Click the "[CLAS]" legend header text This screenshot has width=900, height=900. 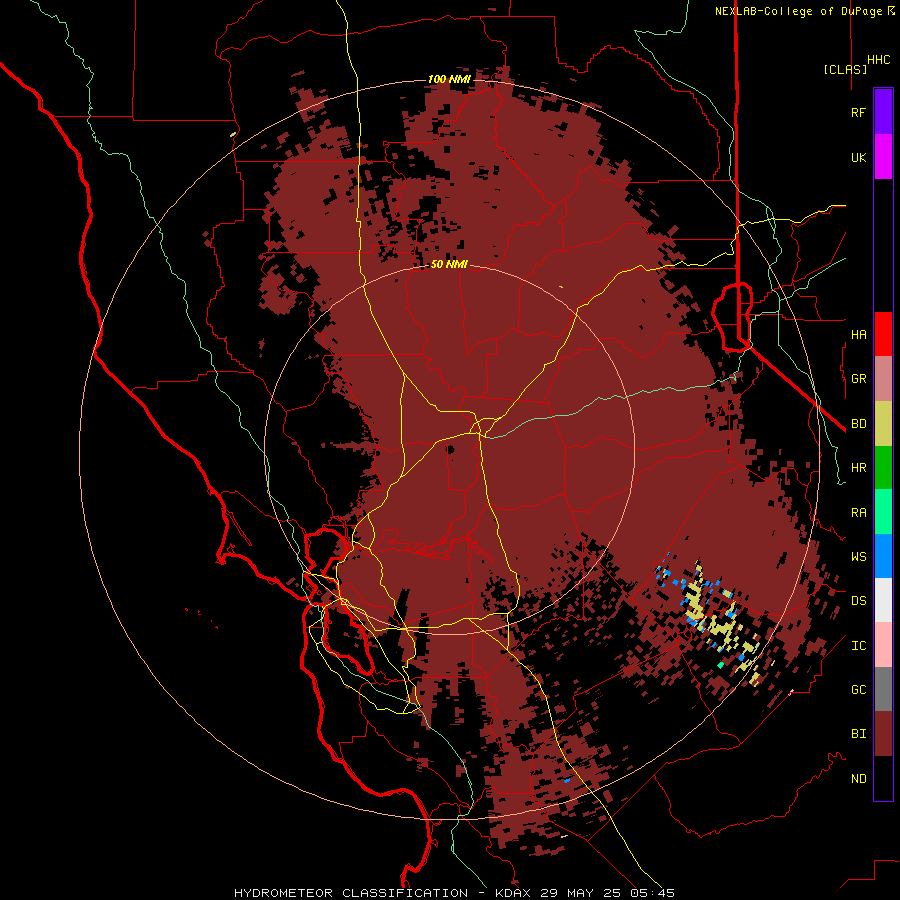point(845,69)
